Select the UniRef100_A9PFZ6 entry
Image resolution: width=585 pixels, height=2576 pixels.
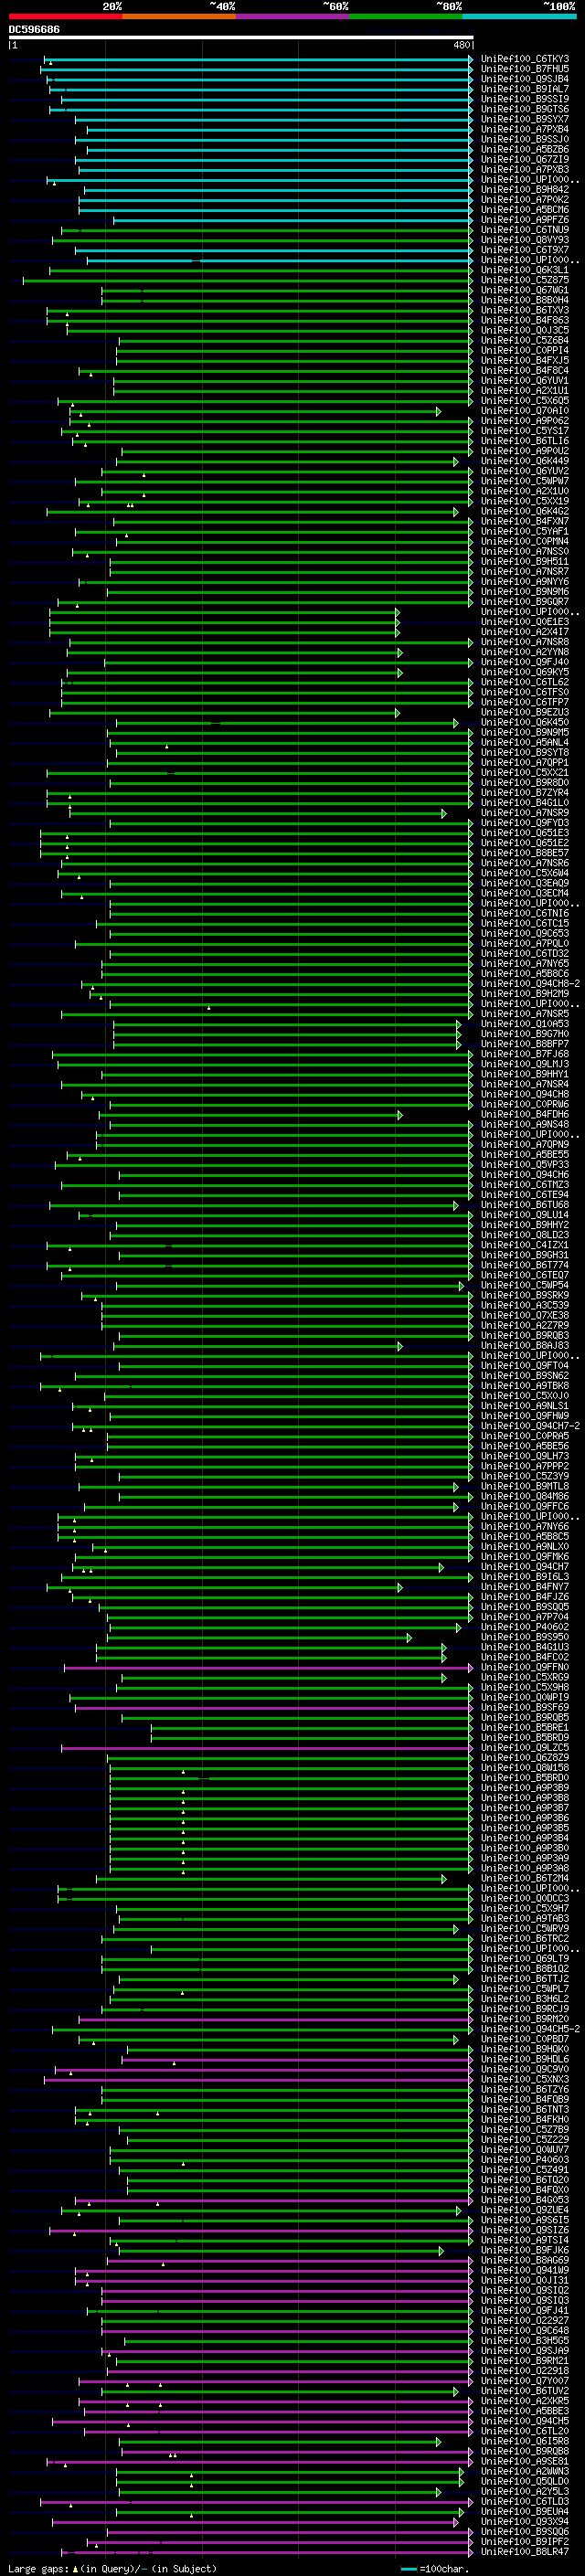coord(525,220)
